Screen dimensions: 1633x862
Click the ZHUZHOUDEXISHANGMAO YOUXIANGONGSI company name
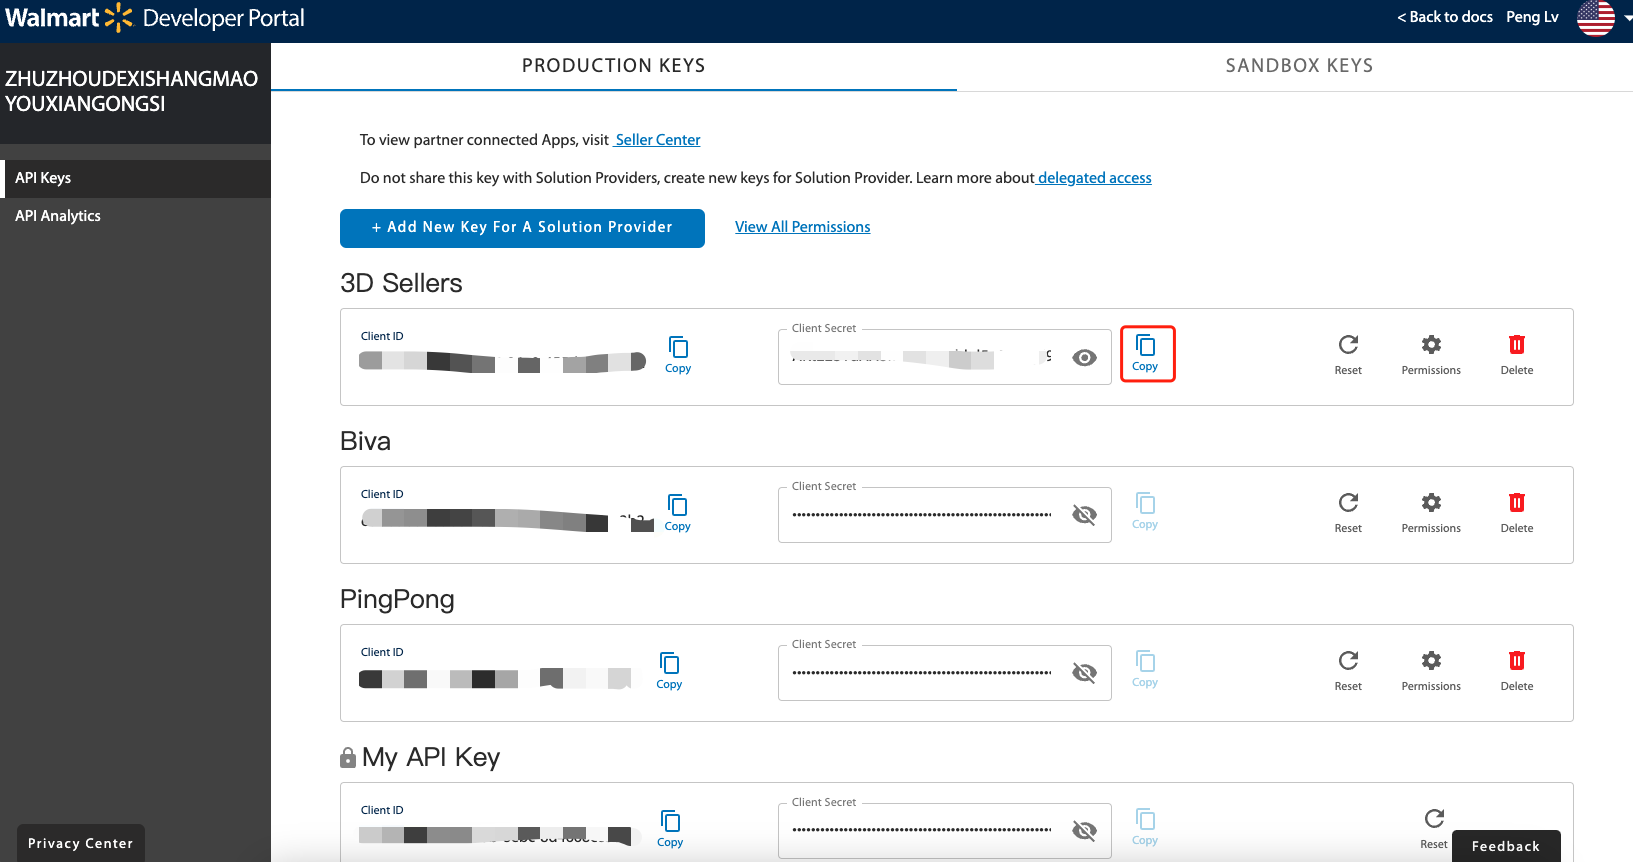click(x=131, y=91)
